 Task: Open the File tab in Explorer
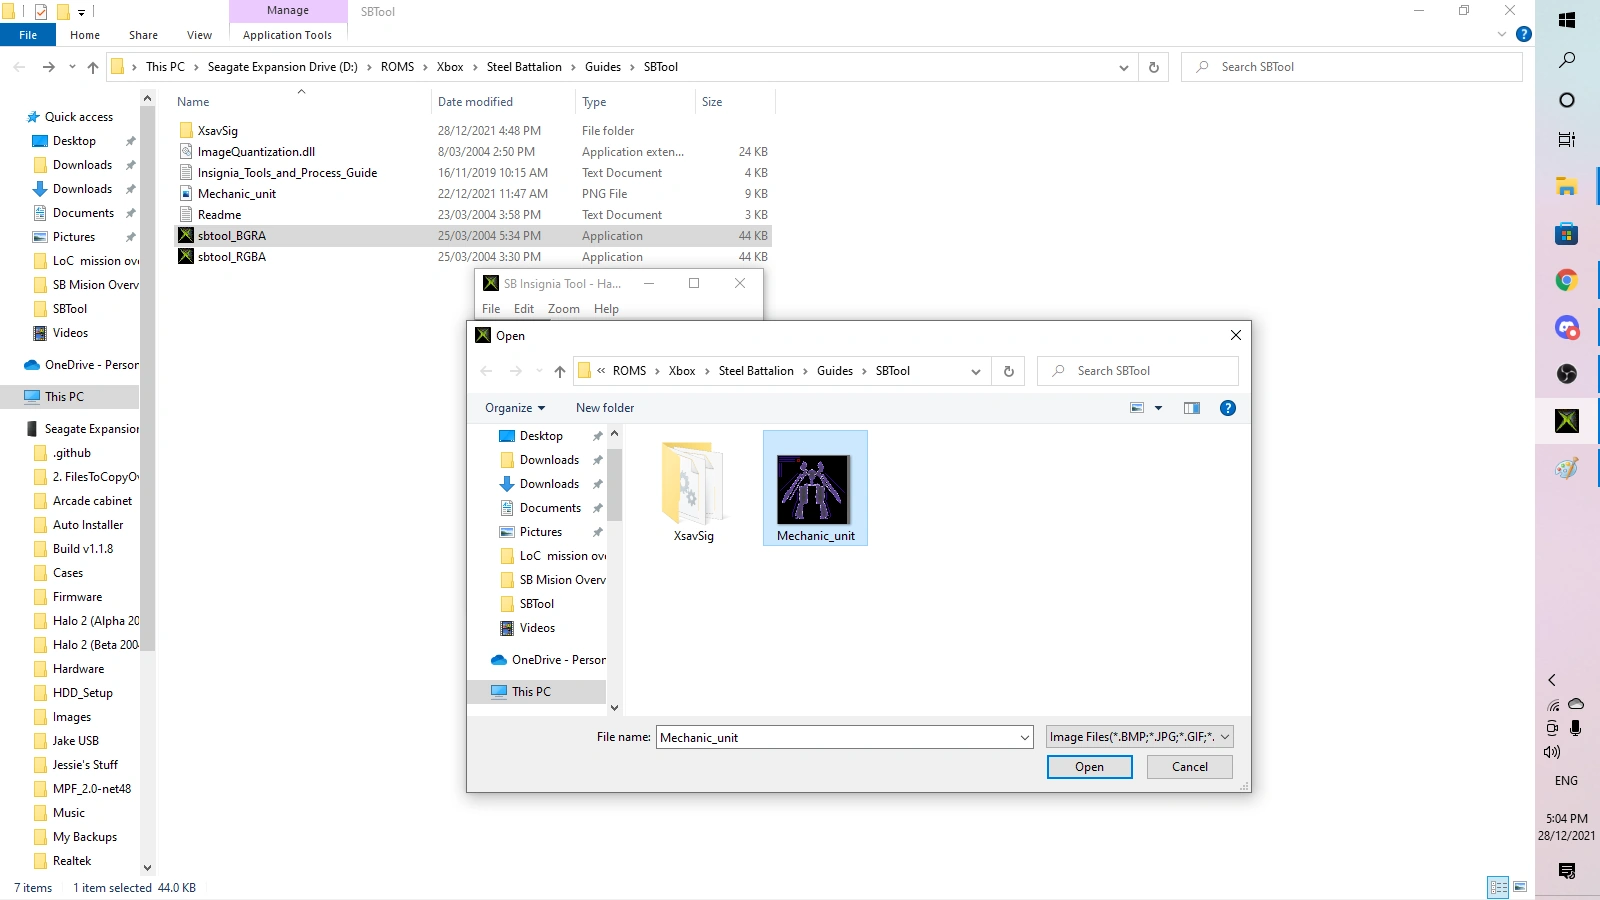pyautogui.click(x=28, y=35)
